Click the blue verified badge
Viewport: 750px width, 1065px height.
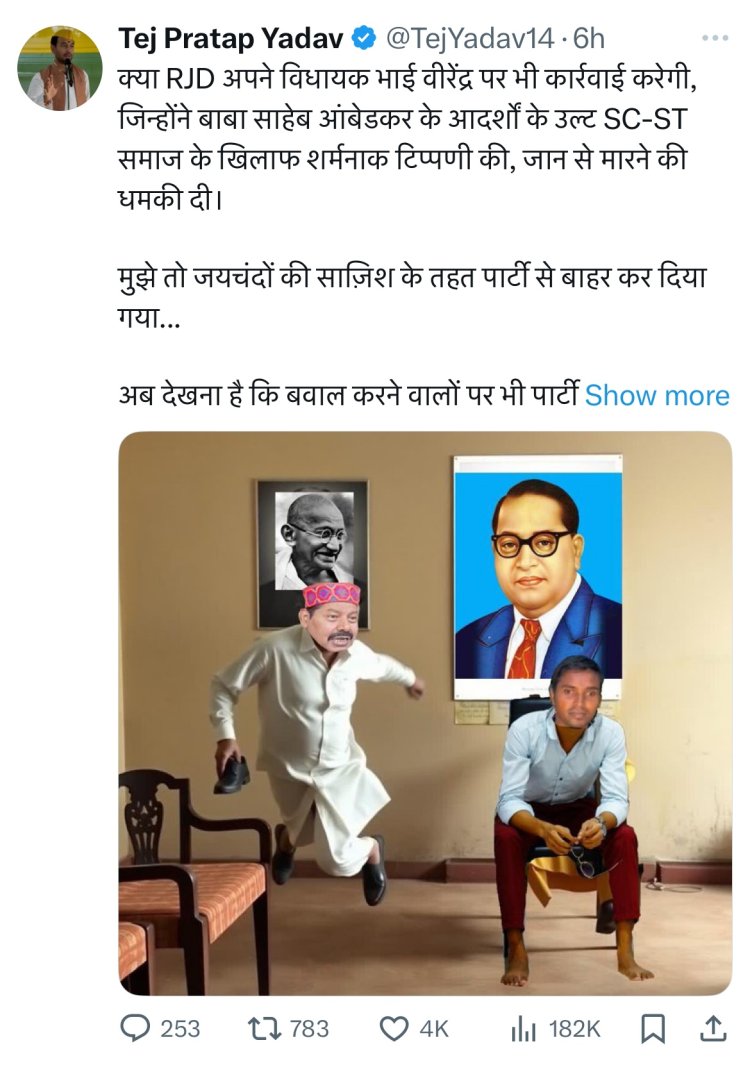[364, 39]
